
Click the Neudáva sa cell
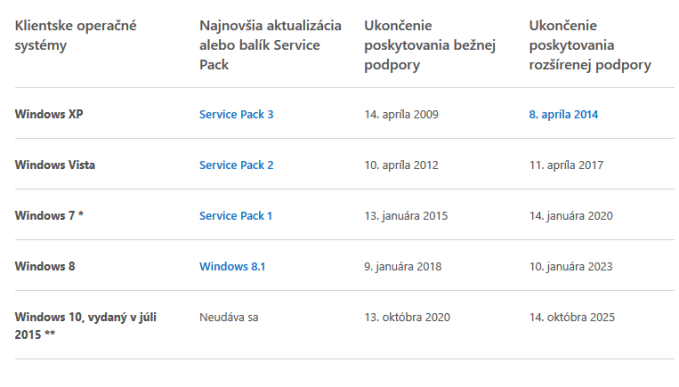[229, 317]
